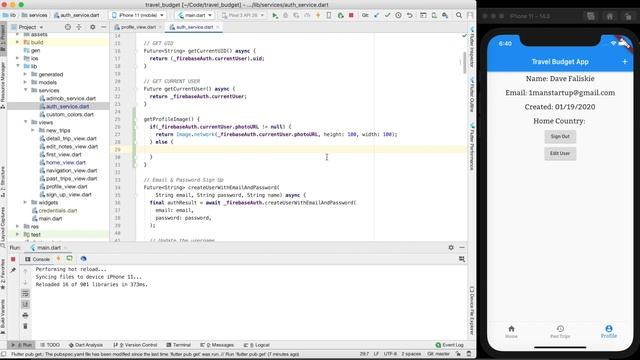Expand the test folder
This screenshot has height=360, width=640.
tap(18, 234)
